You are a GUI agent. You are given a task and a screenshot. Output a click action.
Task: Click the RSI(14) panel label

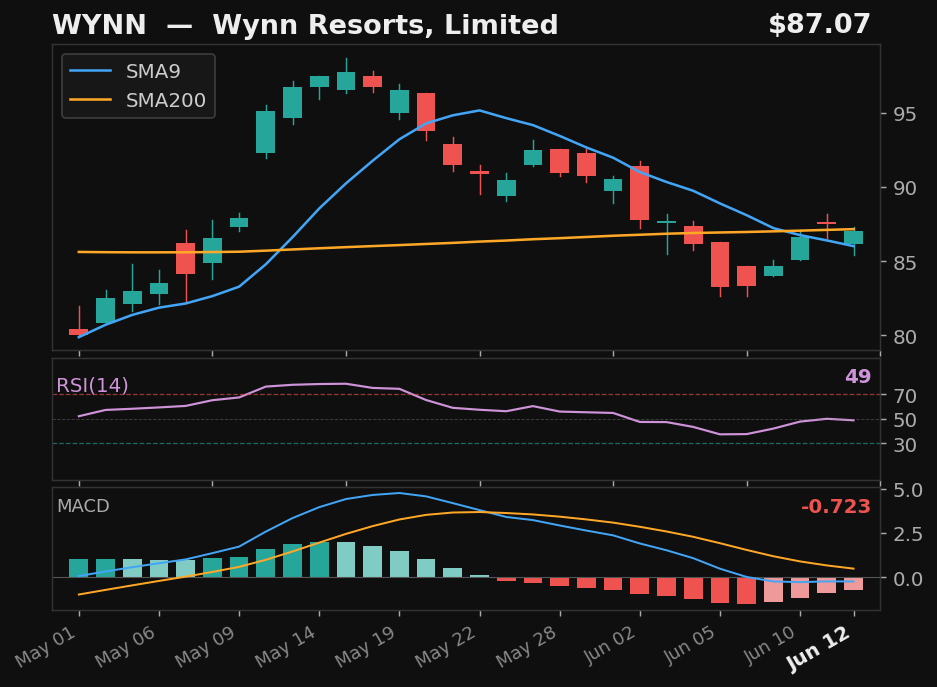click(92, 385)
